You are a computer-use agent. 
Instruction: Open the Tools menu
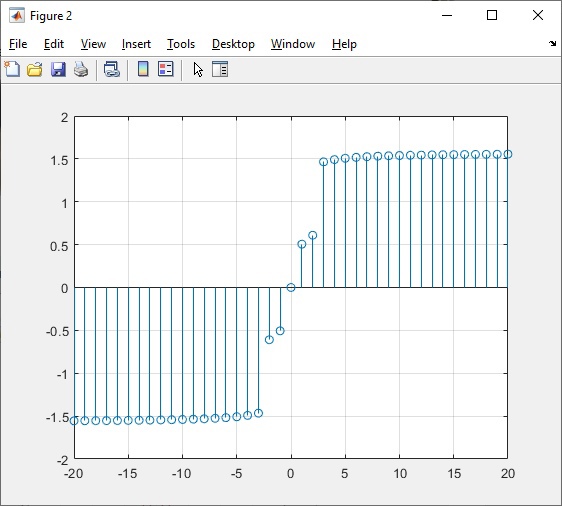pyautogui.click(x=181, y=44)
